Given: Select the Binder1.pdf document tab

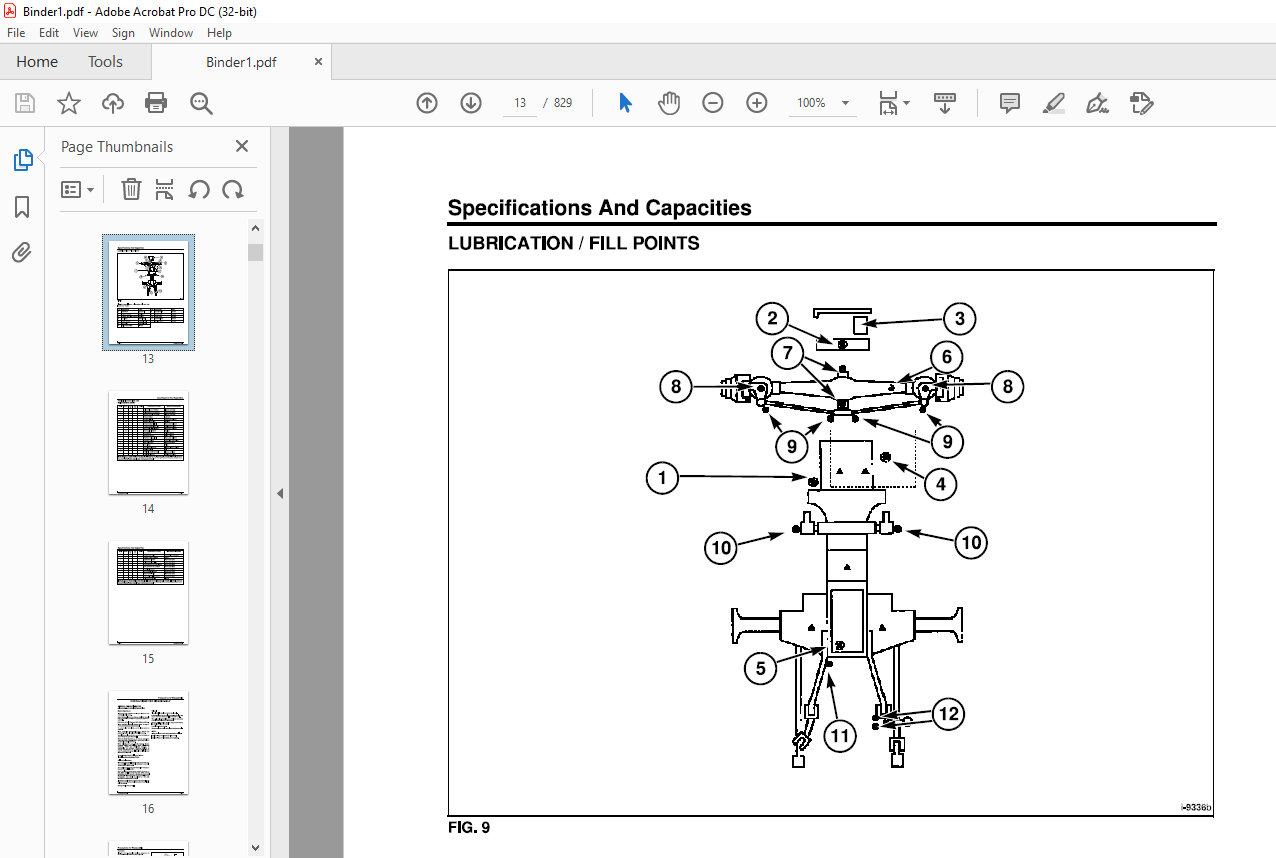Looking at the screenshot, I should (x=241, y=62).
